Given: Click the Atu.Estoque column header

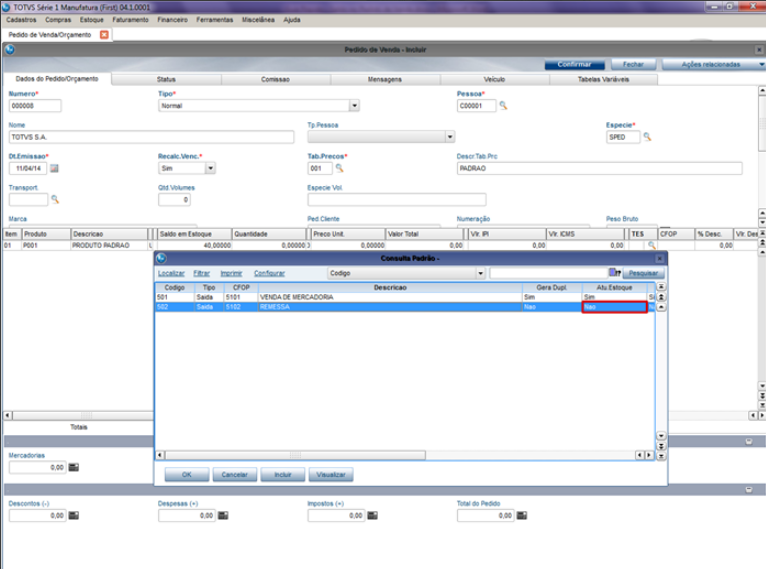Looking at the screenshot, I should [614, 288].
